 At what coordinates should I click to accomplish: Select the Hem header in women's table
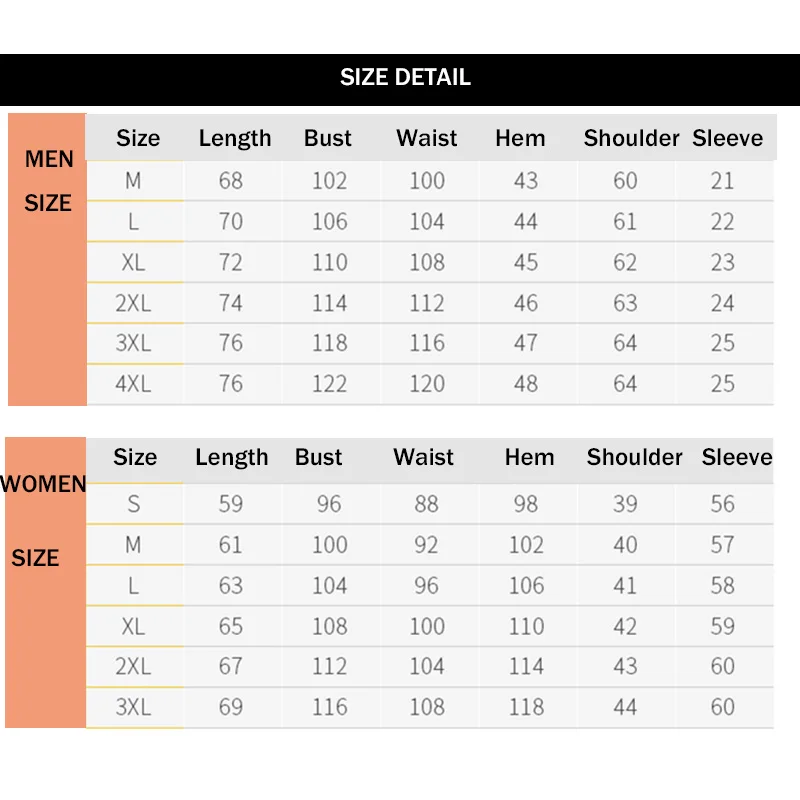point(529,457)
